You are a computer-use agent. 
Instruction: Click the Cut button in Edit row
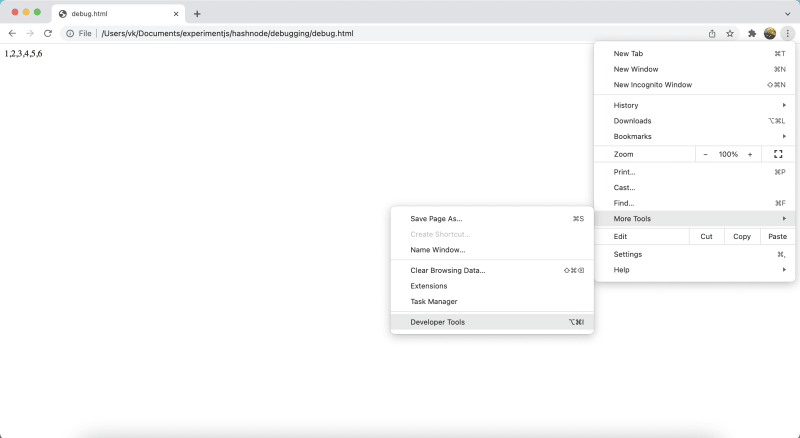click(x=706, y=236)
